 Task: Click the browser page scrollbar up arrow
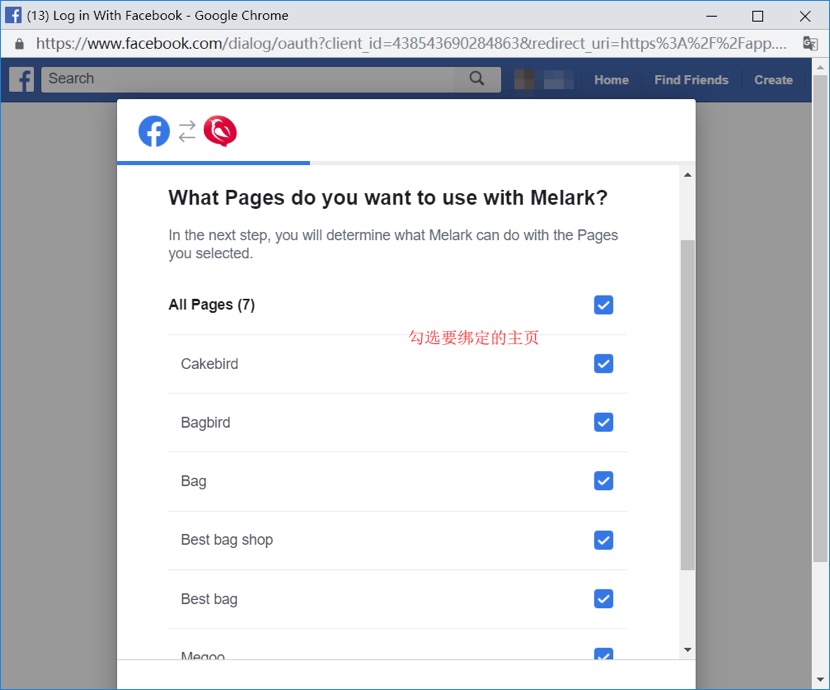coord(820,68)
